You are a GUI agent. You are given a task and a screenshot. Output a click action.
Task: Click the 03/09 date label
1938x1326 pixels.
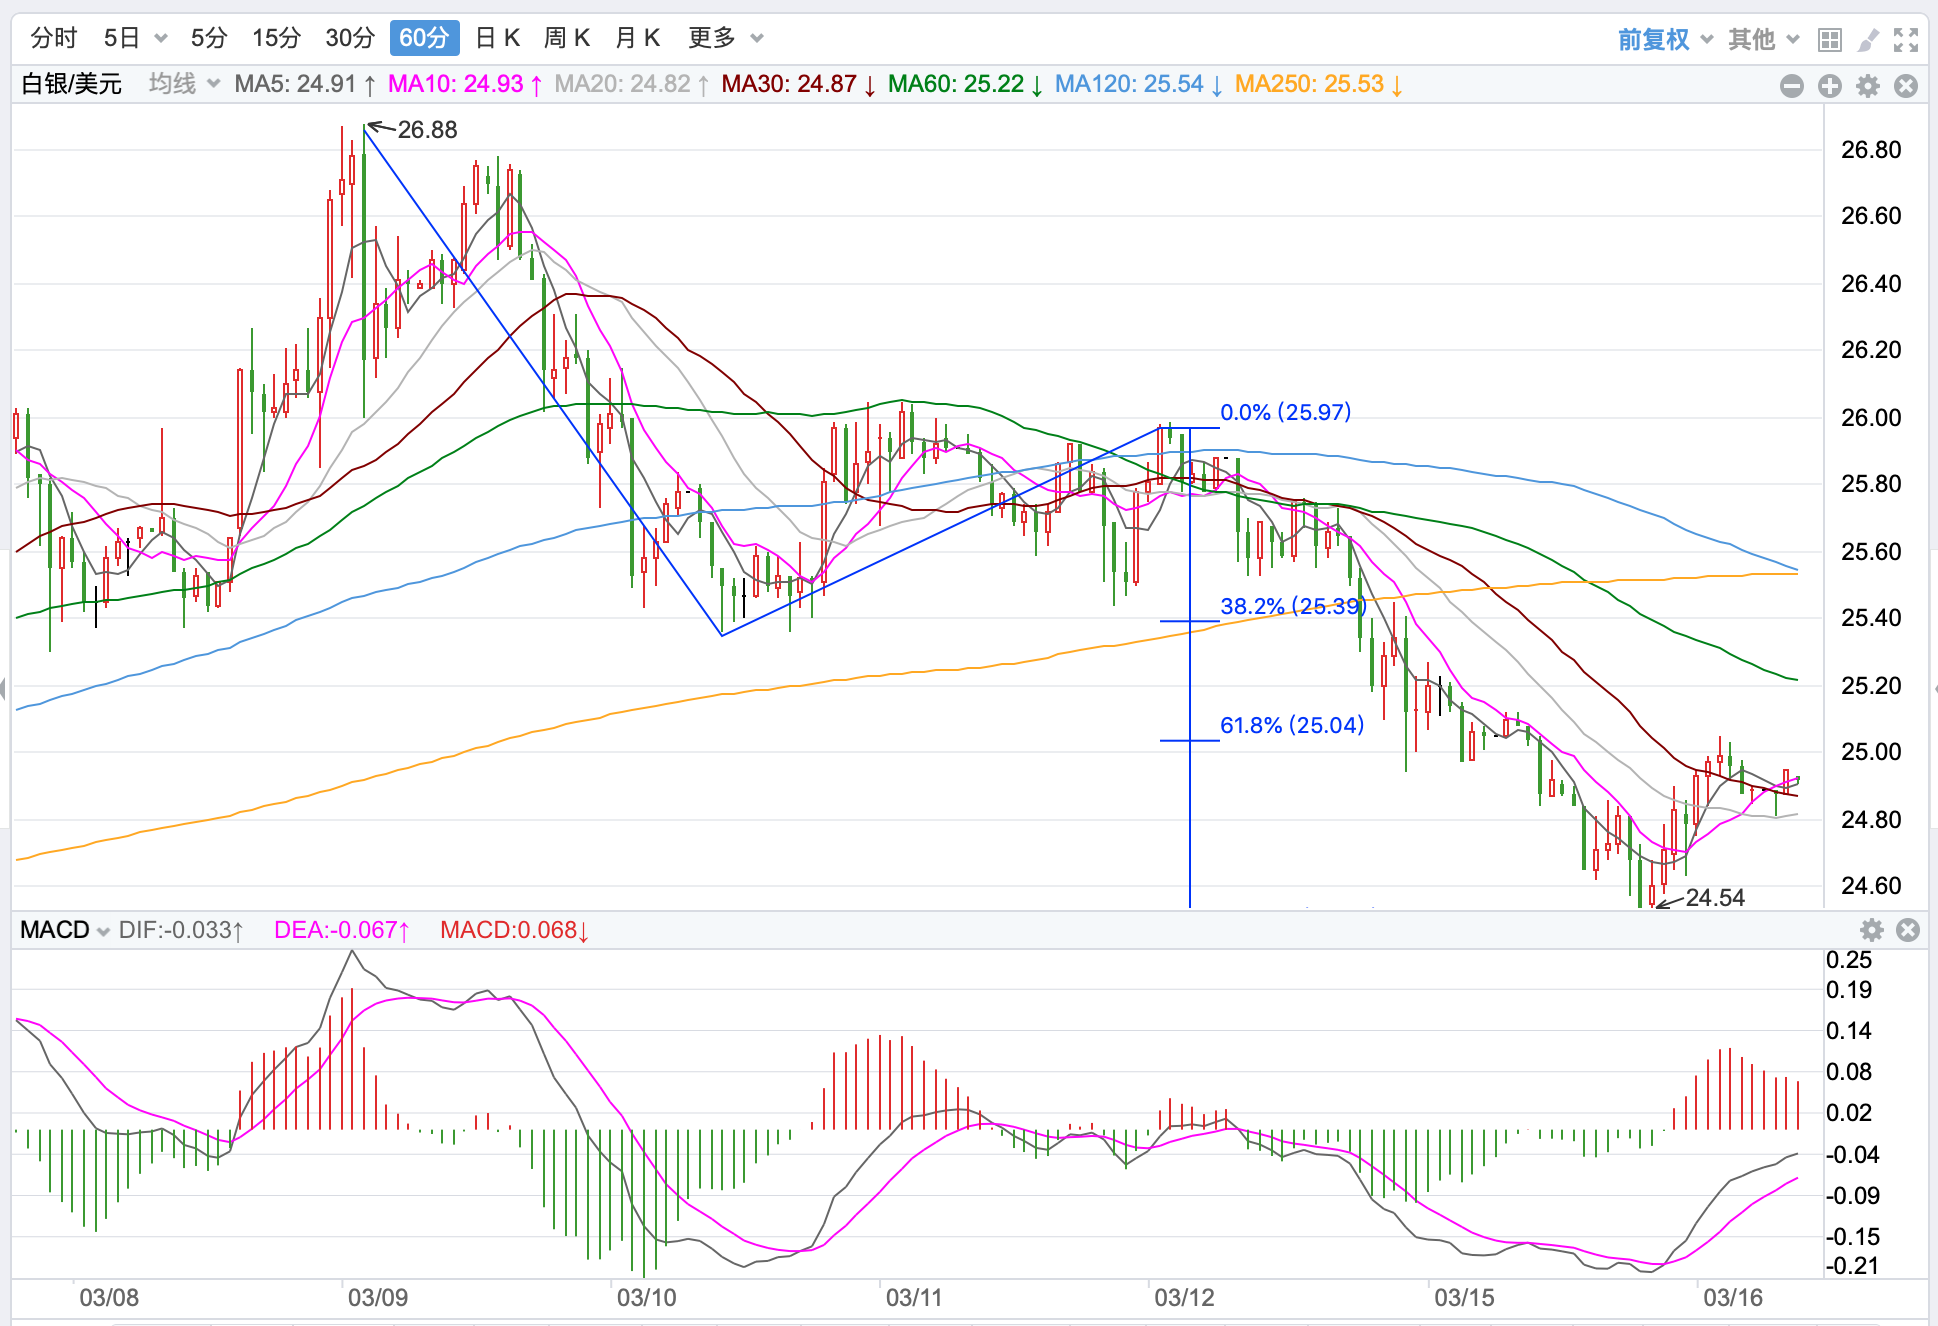378,1298
